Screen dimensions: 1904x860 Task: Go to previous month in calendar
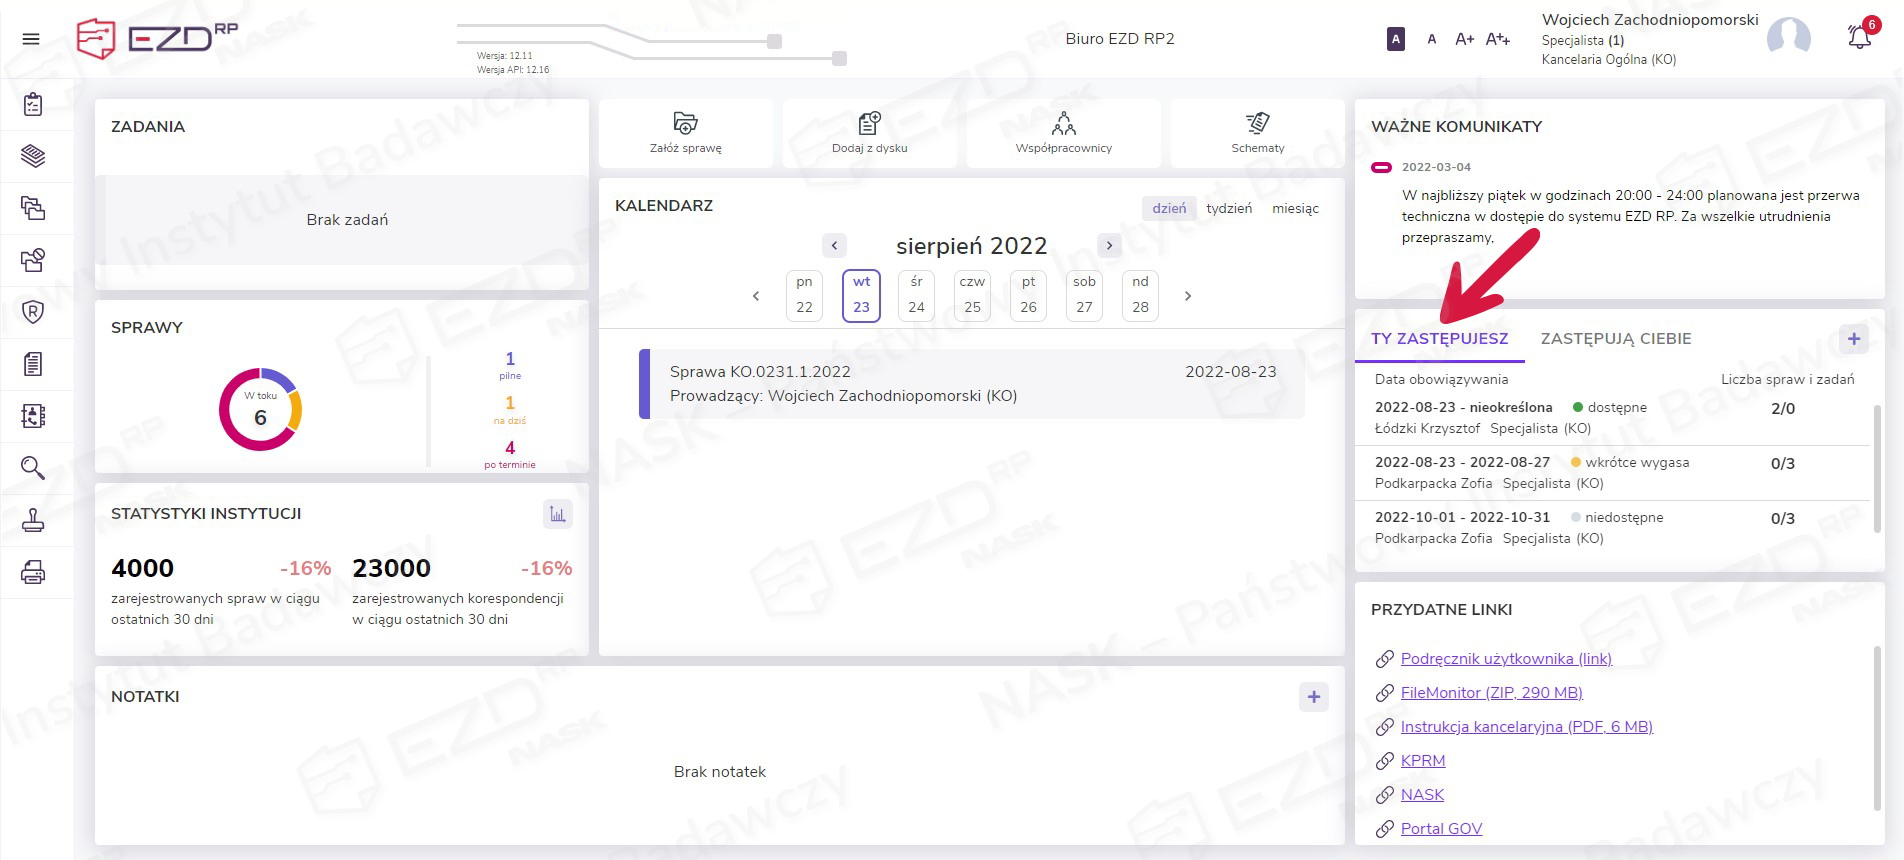click(834, 245)
